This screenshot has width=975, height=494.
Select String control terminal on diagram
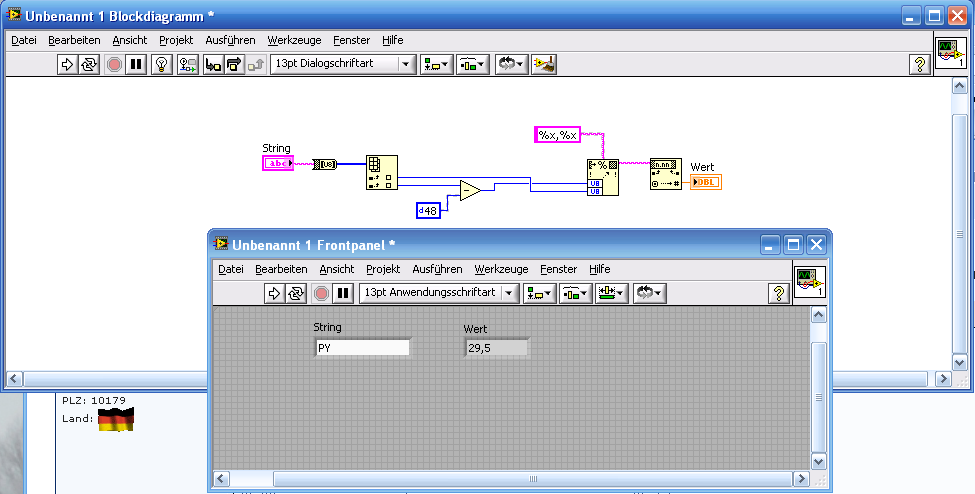[278, 164]
